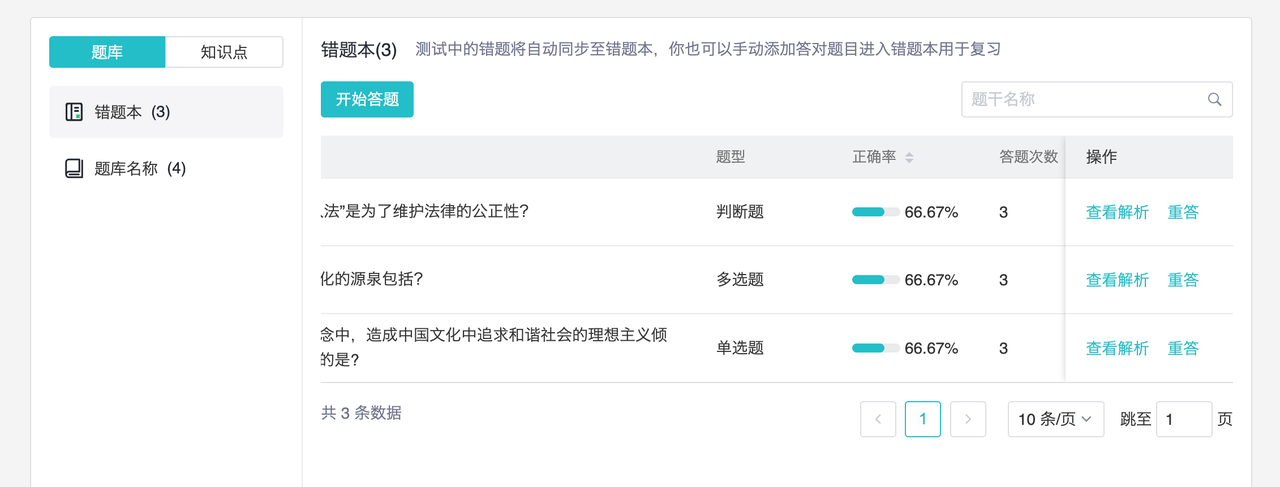Click the 判断题 row accuracy progress bar
The height and width of the screenshot is (487, 1280).
(875, 212)
